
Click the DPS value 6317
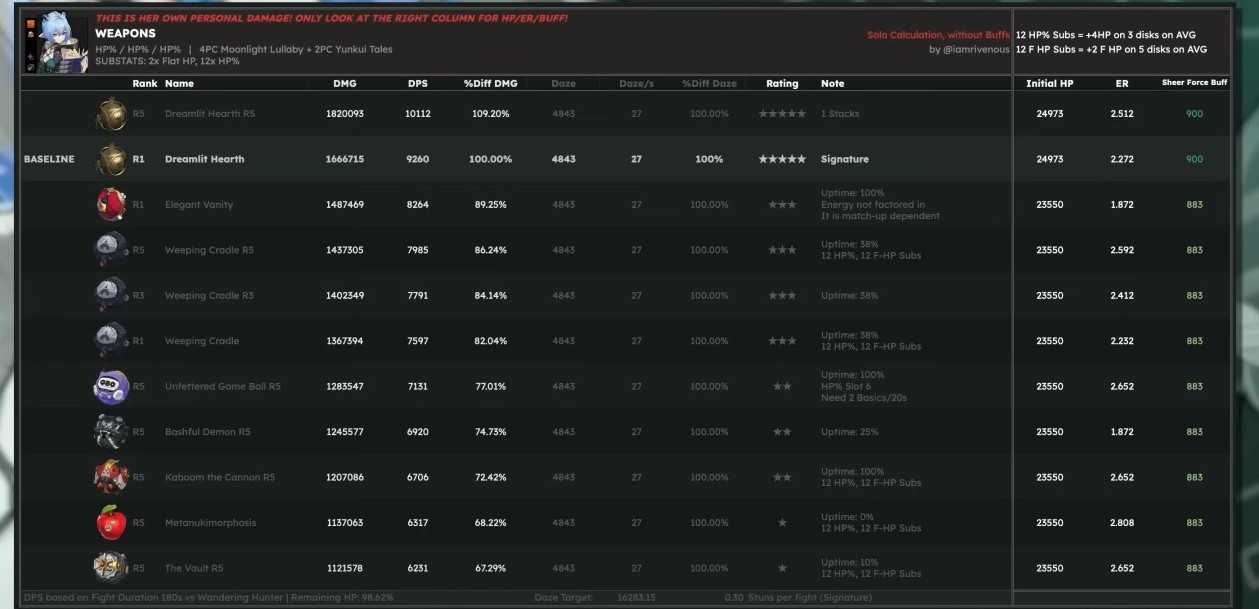(418, 523)
